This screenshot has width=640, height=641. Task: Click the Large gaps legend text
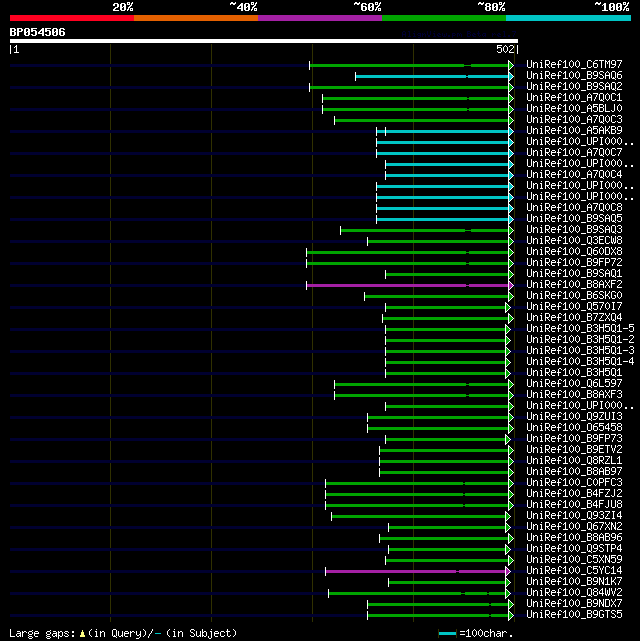[x=123, y=634]
